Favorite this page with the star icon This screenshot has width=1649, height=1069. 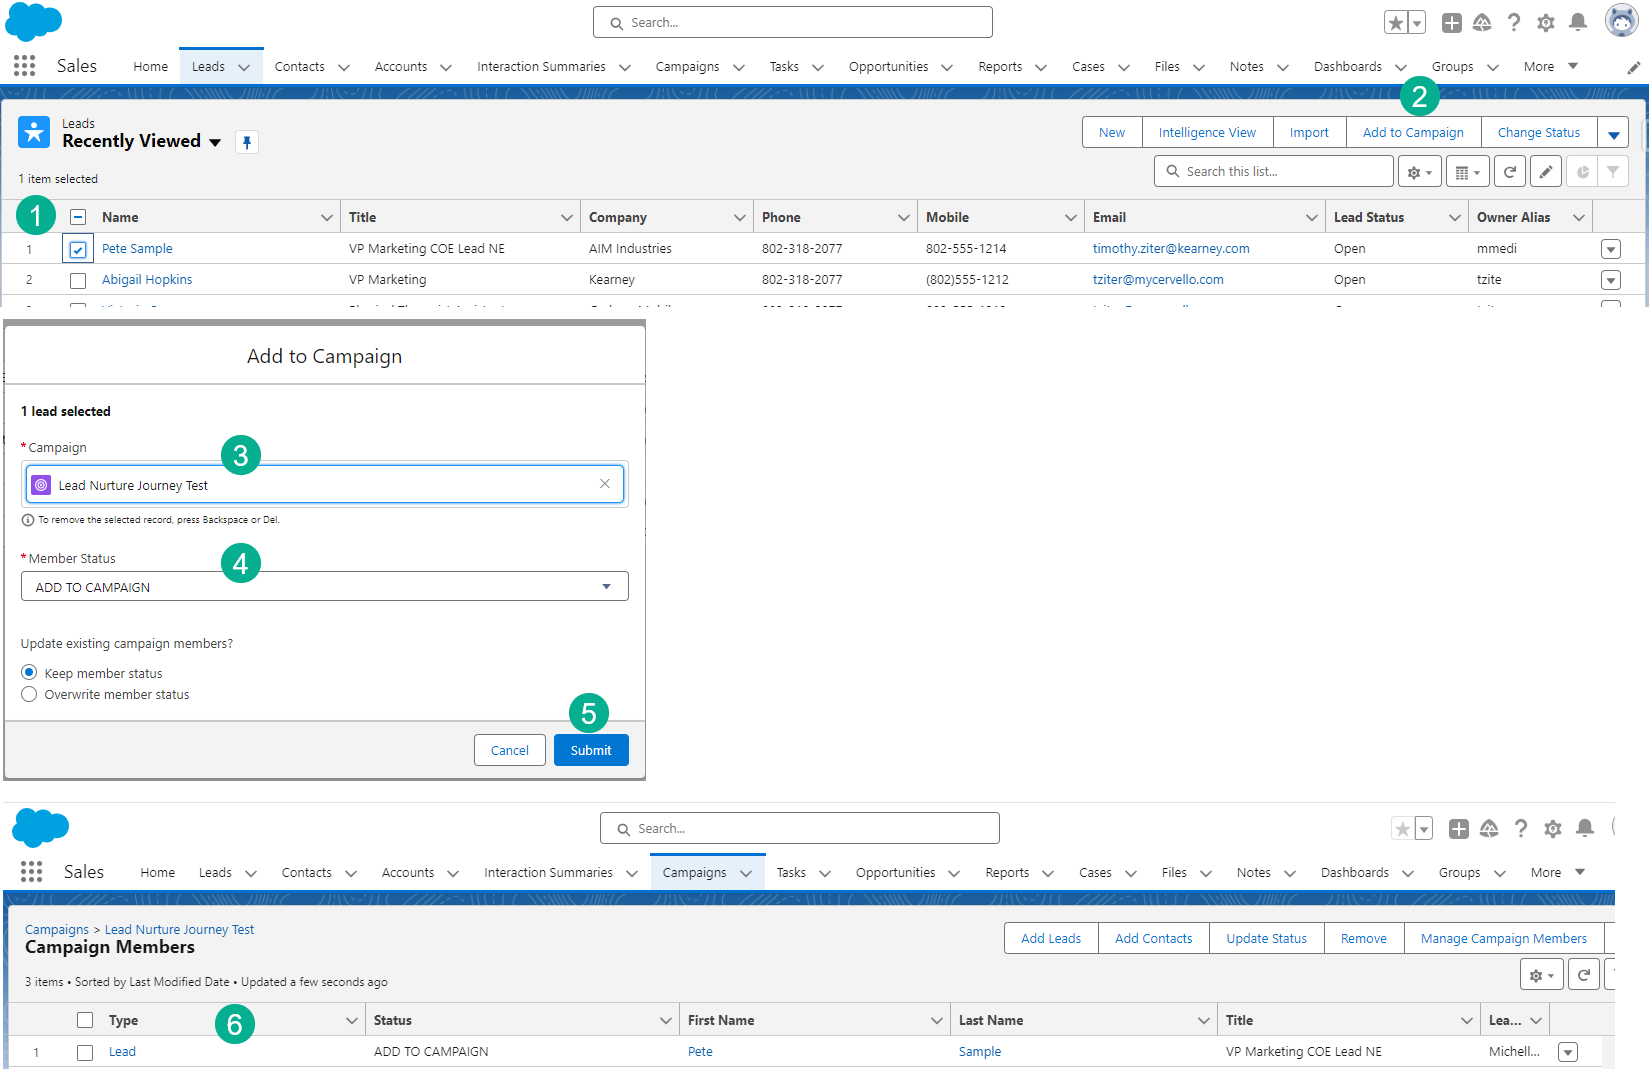coord(1396,21)
